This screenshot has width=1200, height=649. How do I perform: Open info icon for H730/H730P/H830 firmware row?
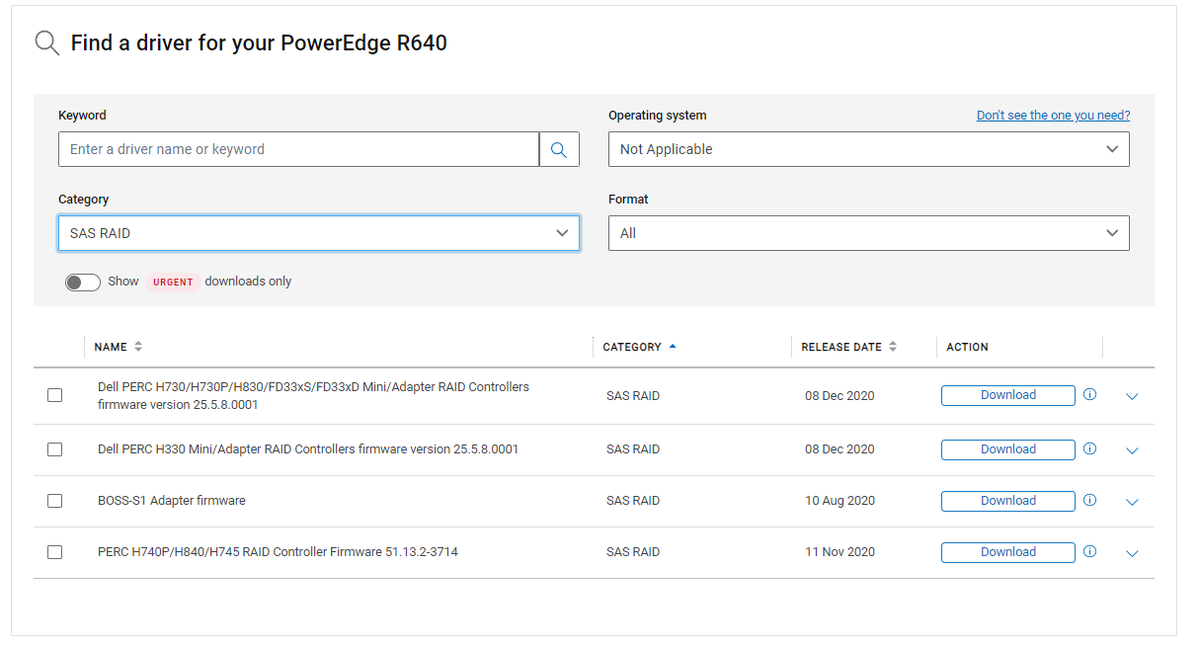(1090, 394)
